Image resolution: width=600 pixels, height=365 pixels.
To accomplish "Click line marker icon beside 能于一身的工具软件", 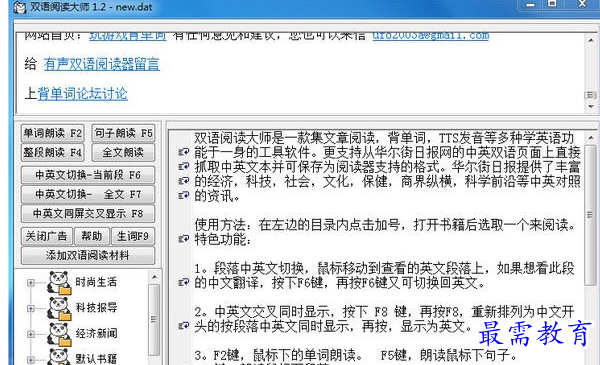I will coord(184,152).
